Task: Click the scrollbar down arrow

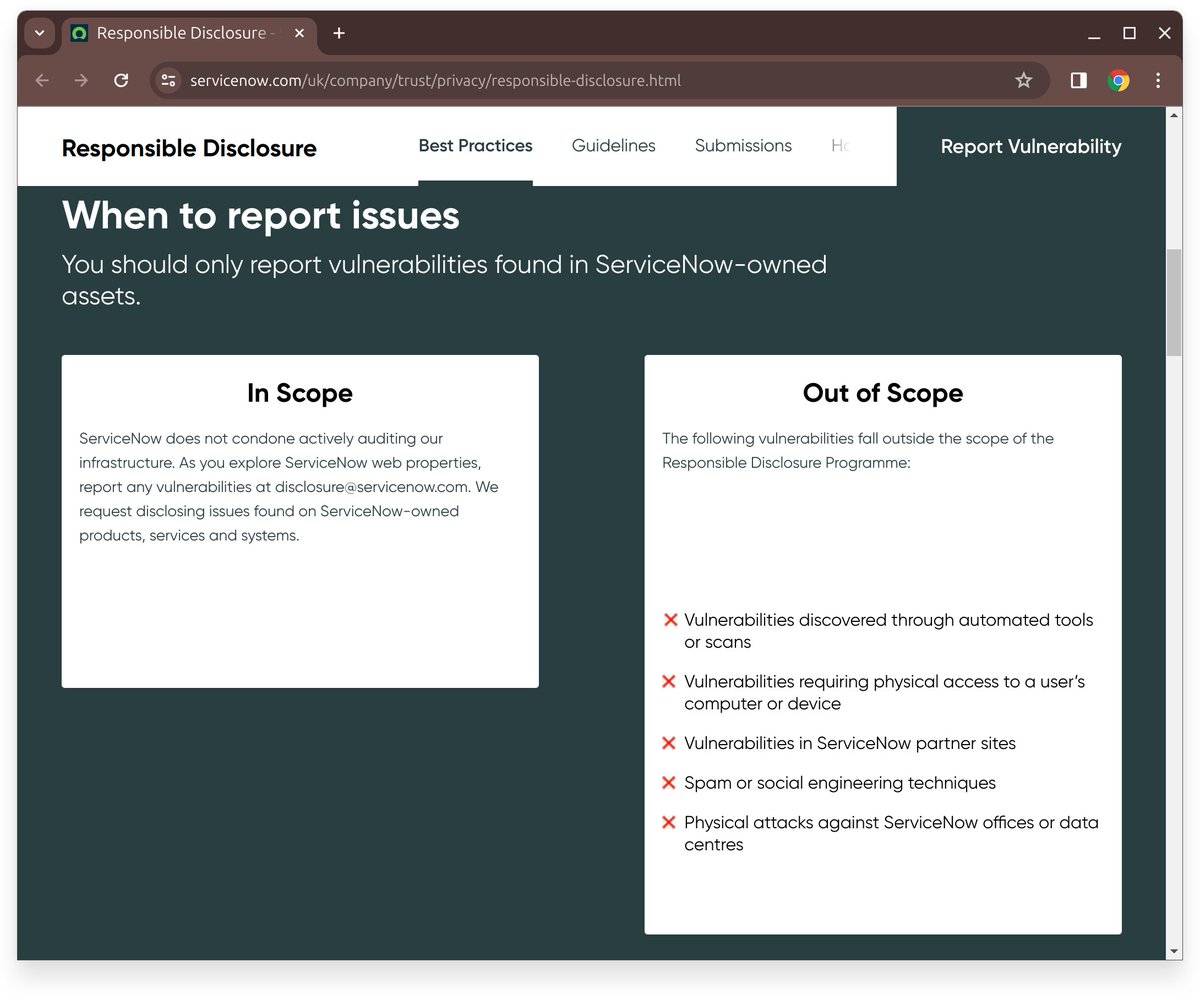Action: click(x=1174, y=951)
